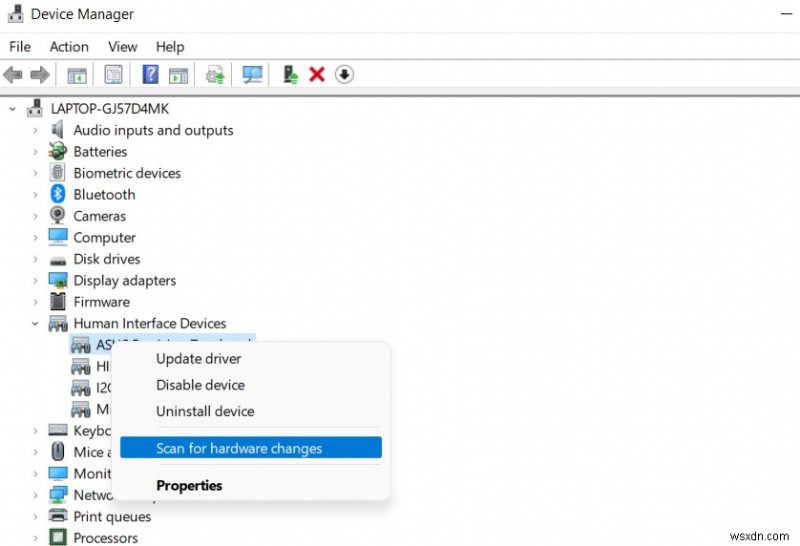
Task: Click Update device driver gear icon
Action: tap(215, 75)
